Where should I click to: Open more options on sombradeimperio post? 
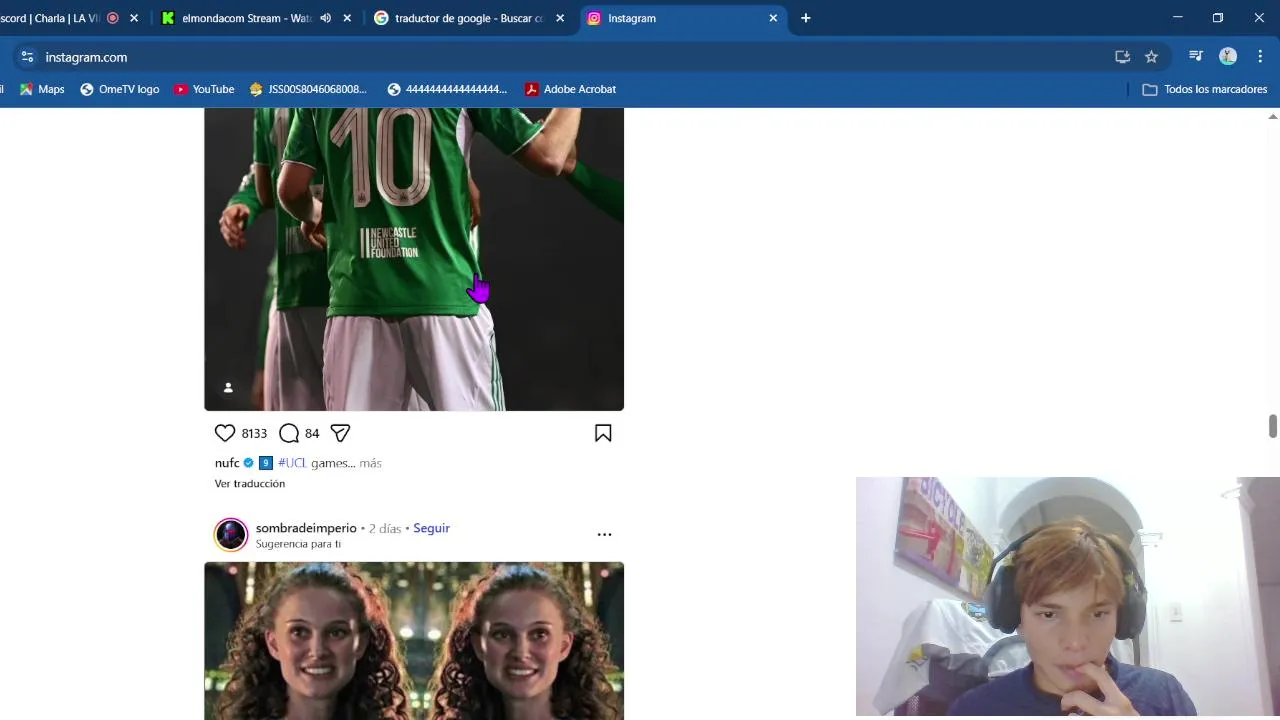[x=604, y=535]
